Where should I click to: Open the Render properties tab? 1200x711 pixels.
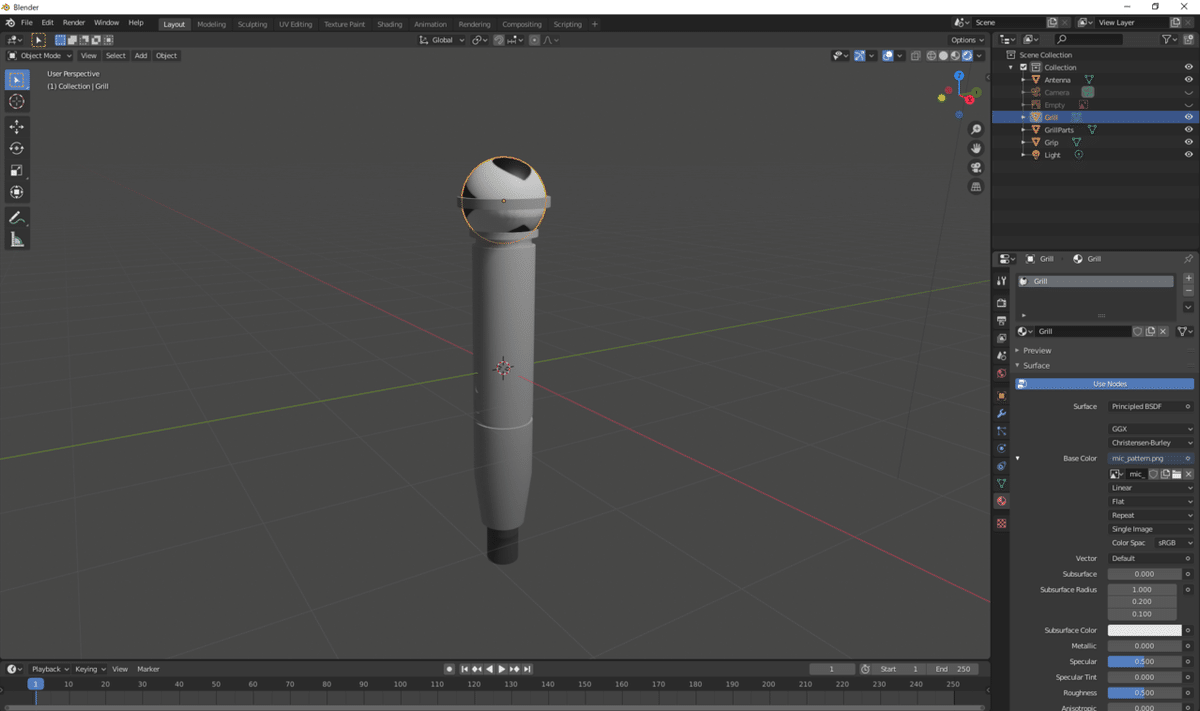pyautogui.click(x=1001, y=303)
